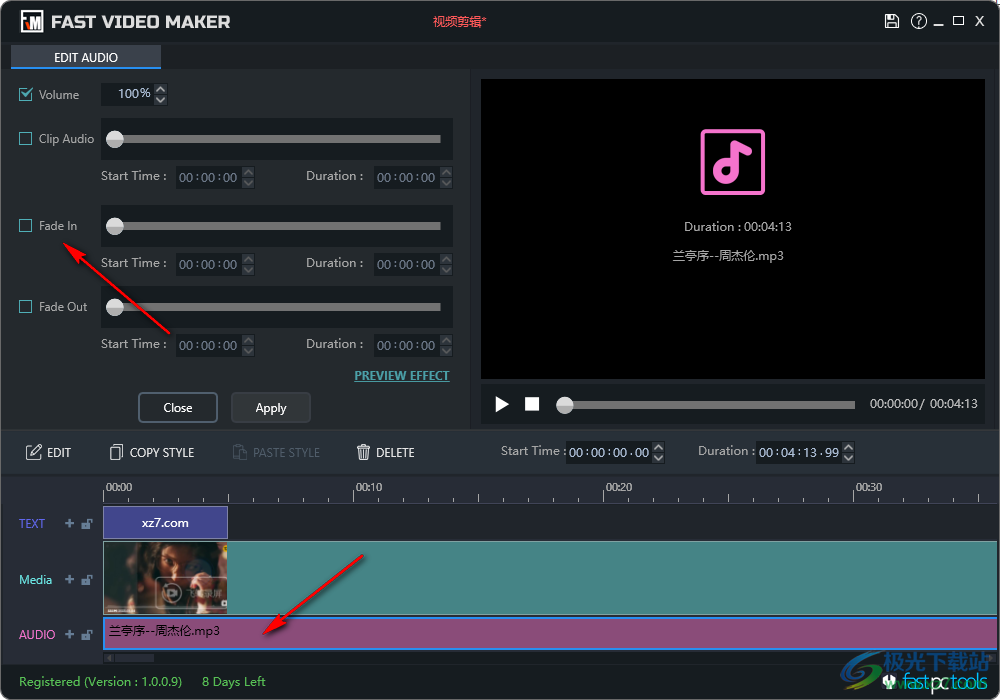Click the Clip Audio slider handle
1000x700 pixels.
tap(115, 139)
